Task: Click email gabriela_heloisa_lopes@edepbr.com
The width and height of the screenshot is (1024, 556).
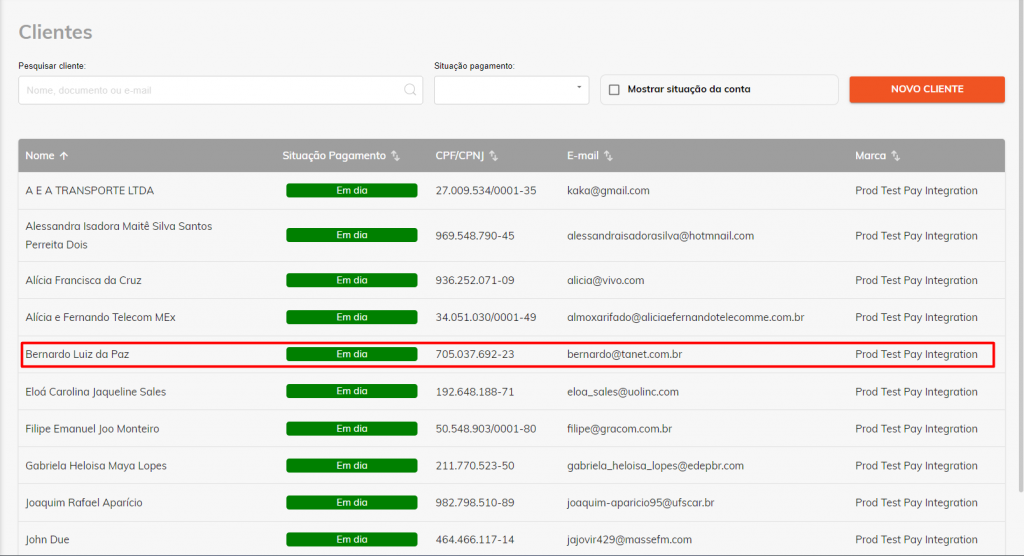Action: click(655, 466)
